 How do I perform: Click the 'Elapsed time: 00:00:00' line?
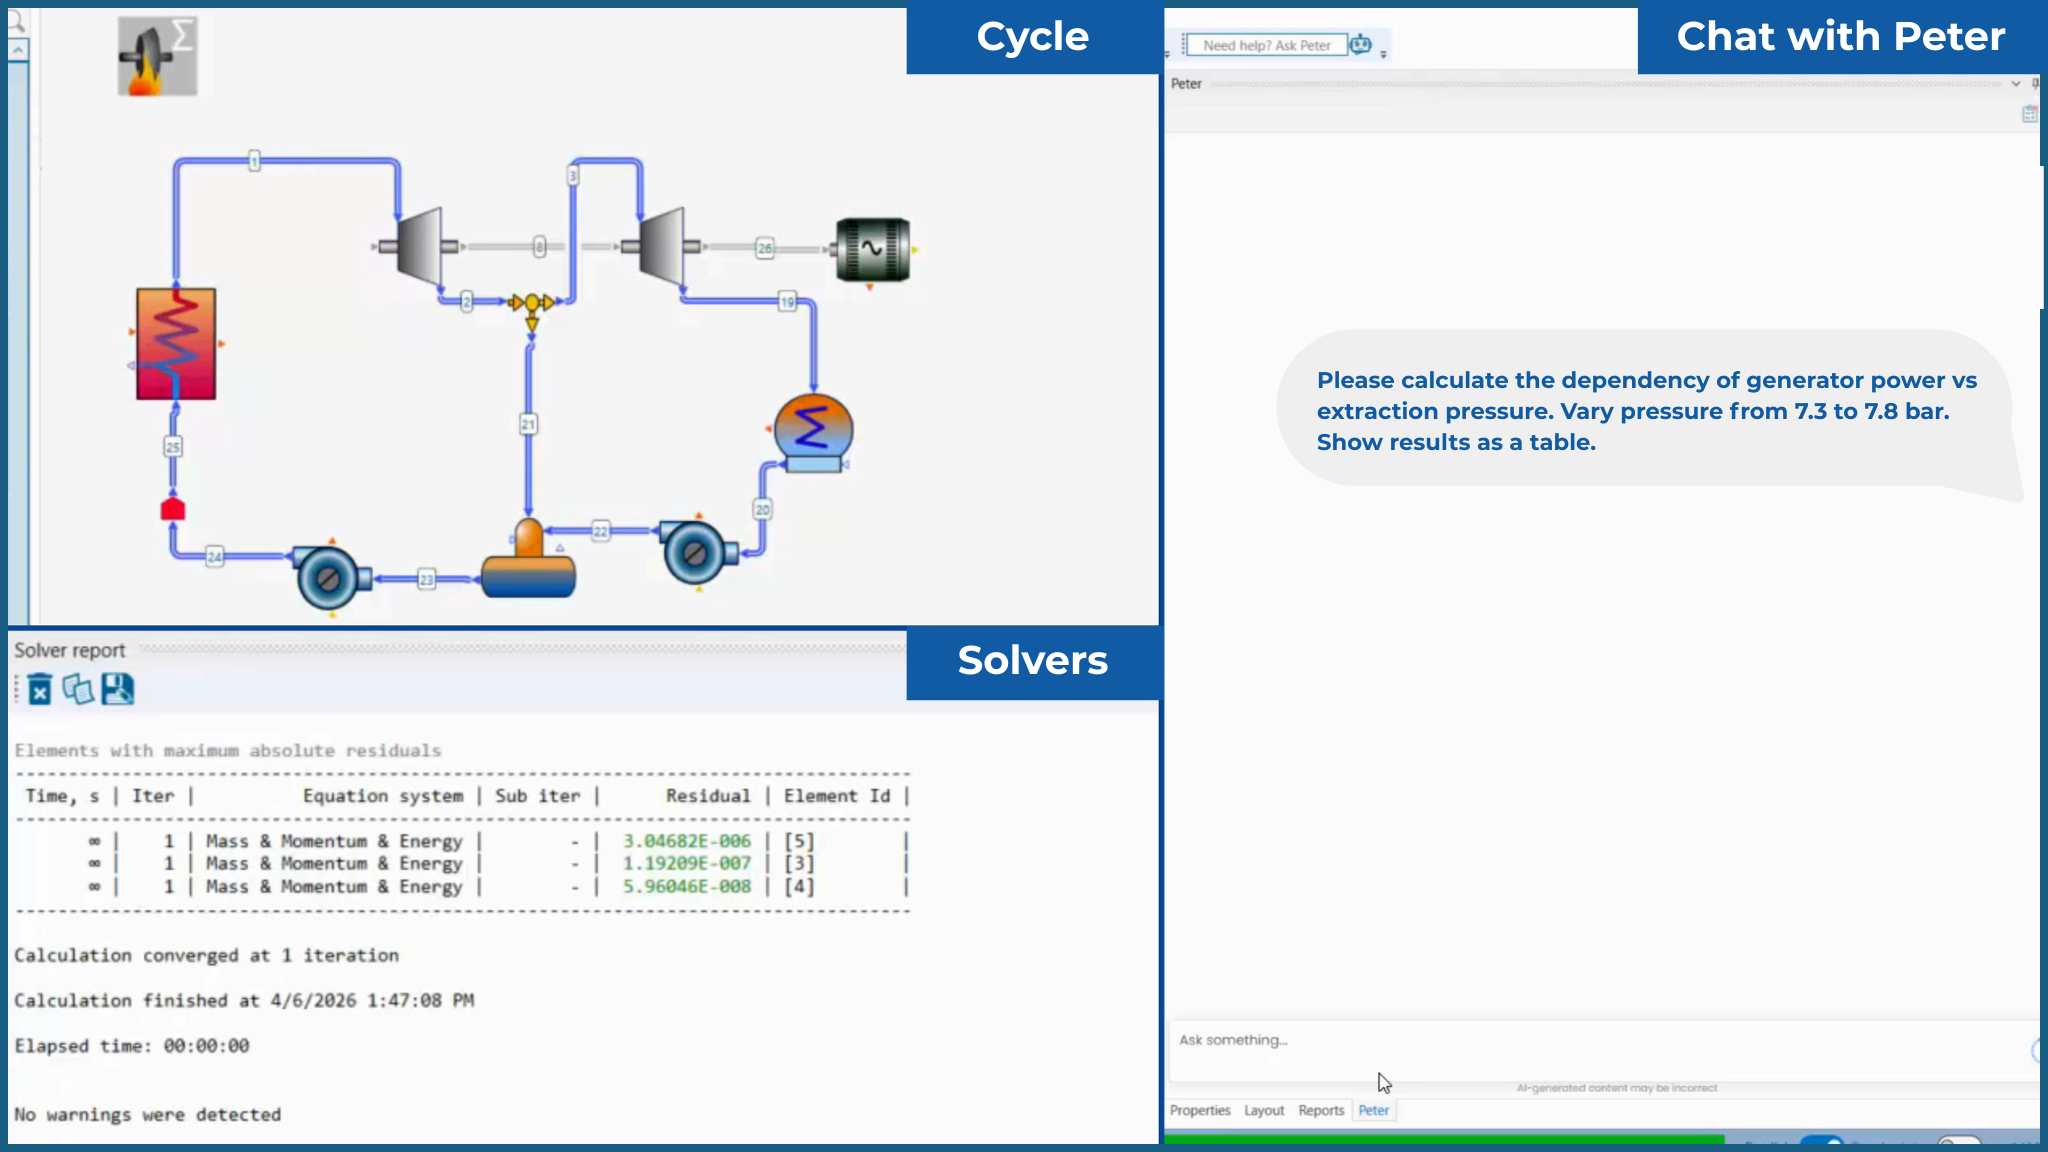(x=132, y=1045)
